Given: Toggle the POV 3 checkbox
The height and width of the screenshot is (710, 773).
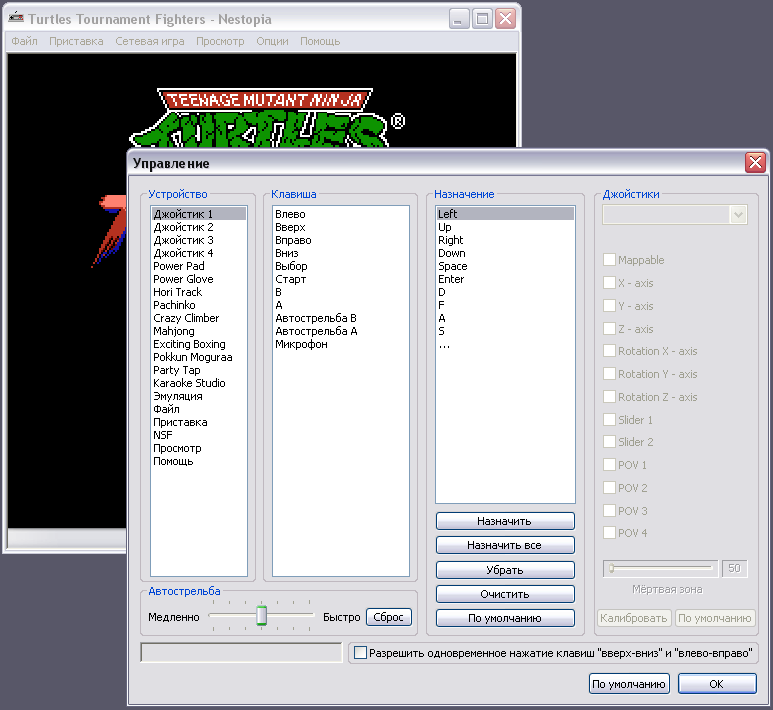Looking at the screenshot, I should pyautogui.click(x=610, y=511).
